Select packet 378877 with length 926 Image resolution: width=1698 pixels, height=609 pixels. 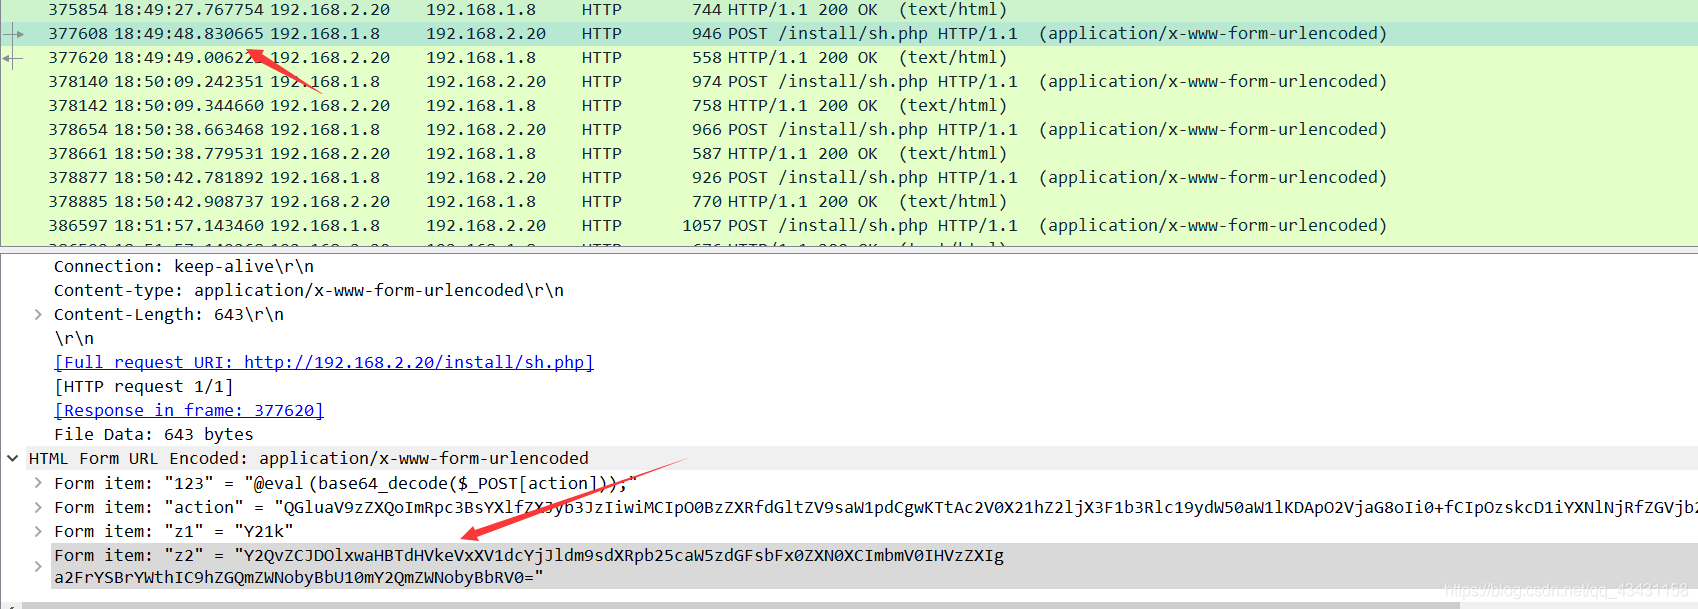(849, 177)
